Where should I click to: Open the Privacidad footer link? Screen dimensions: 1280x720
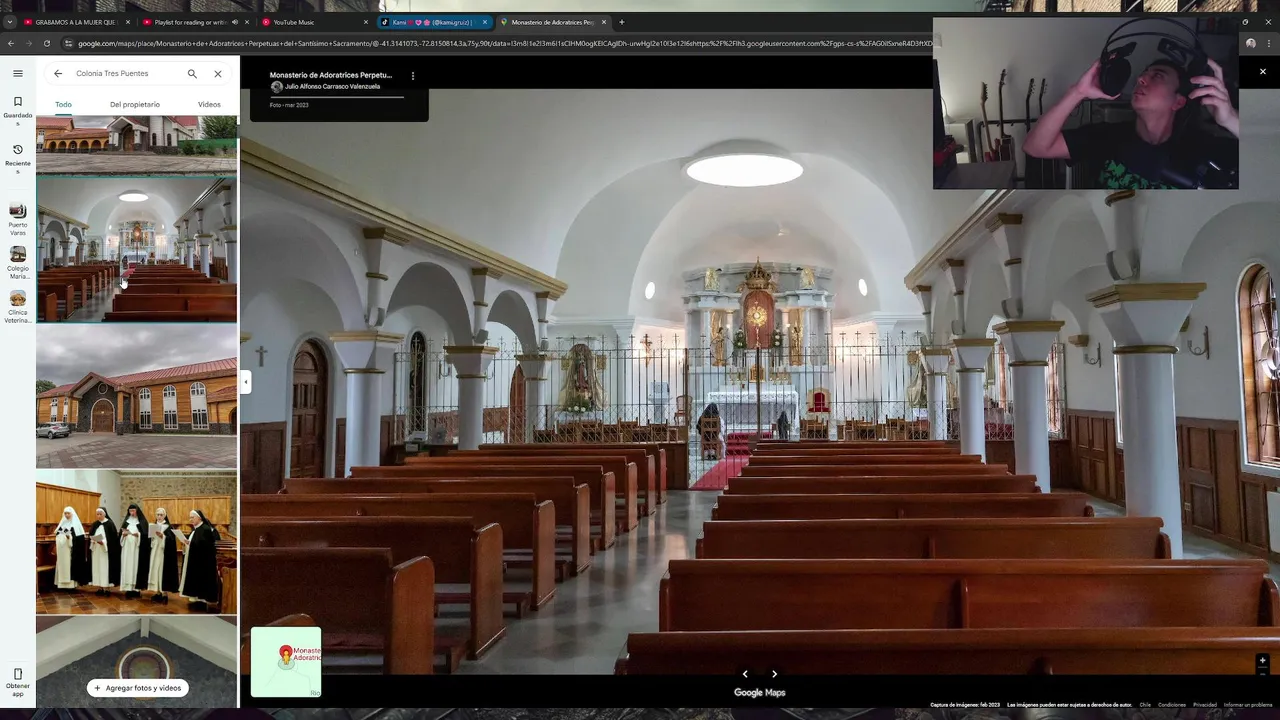pos(1205,705)
